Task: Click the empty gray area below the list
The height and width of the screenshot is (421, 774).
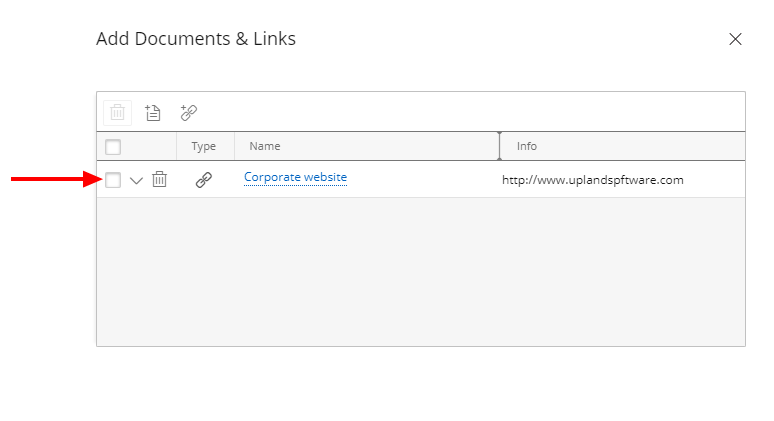Action: (x=421, y=271)
